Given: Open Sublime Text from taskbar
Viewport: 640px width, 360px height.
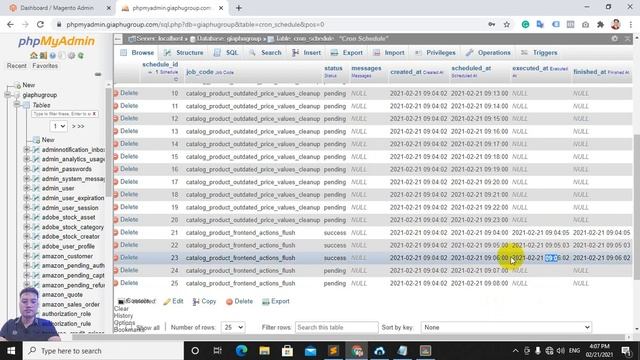Looking at the screenshot, I should click(333, 351).
